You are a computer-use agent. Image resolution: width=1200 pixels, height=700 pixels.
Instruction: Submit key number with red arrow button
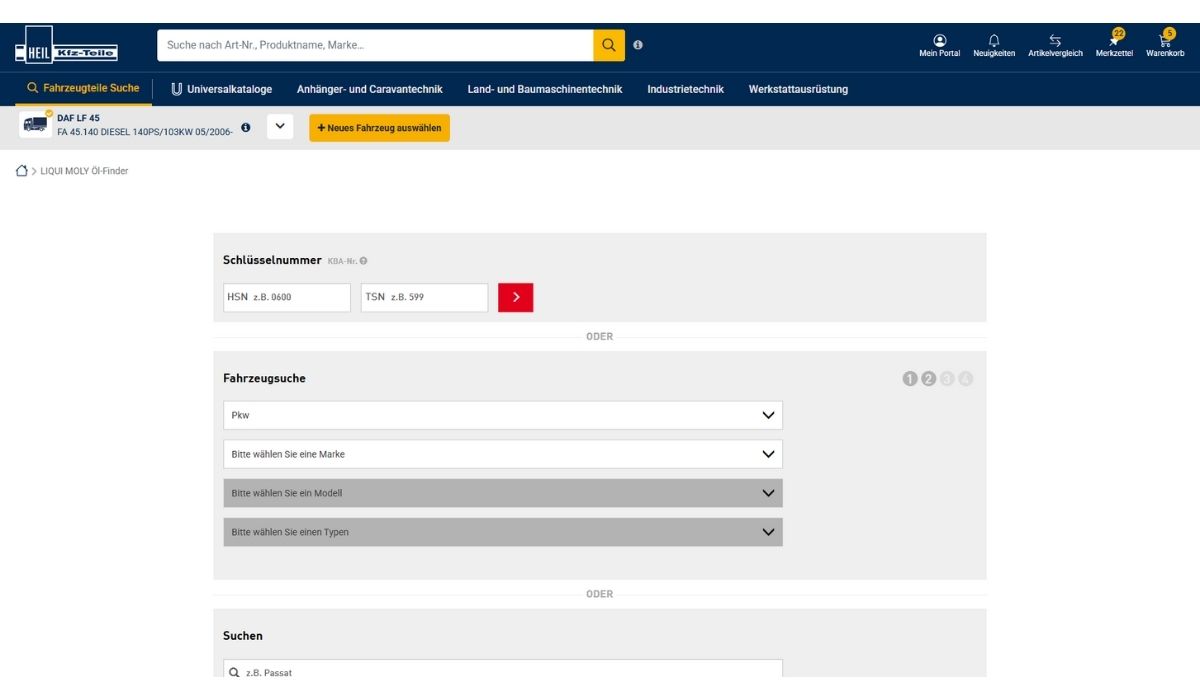(515, 297)
